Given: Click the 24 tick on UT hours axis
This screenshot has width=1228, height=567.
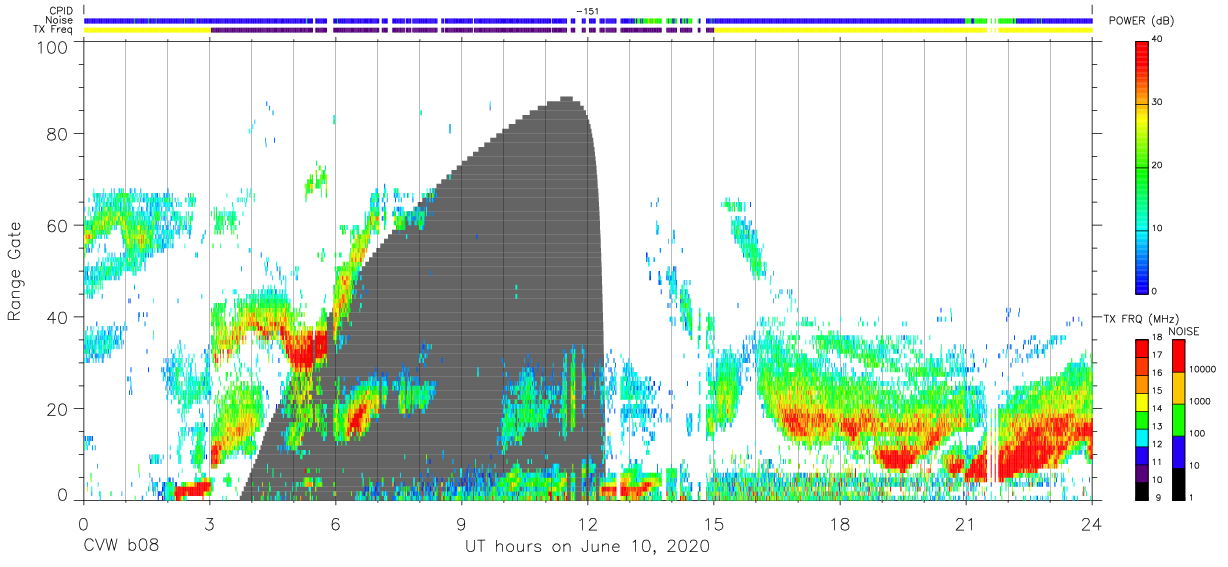Looking at the screenshot, I should [1091, 523].
